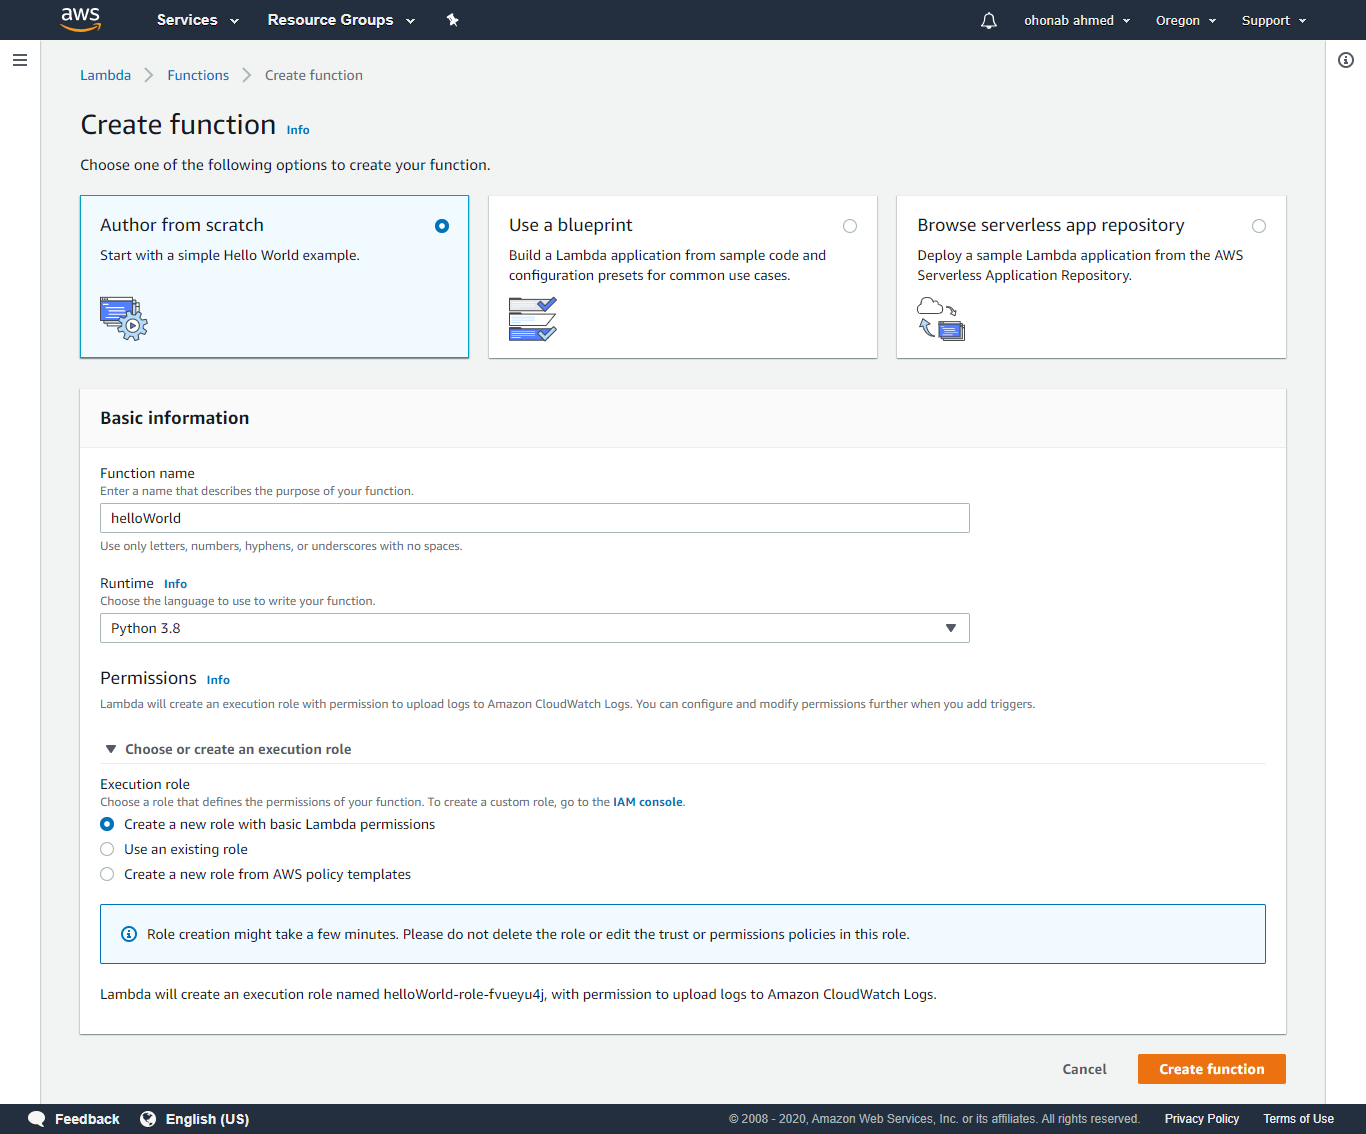Select Author from scratch radio button
1366x1134 pixels.
point(442,226)
